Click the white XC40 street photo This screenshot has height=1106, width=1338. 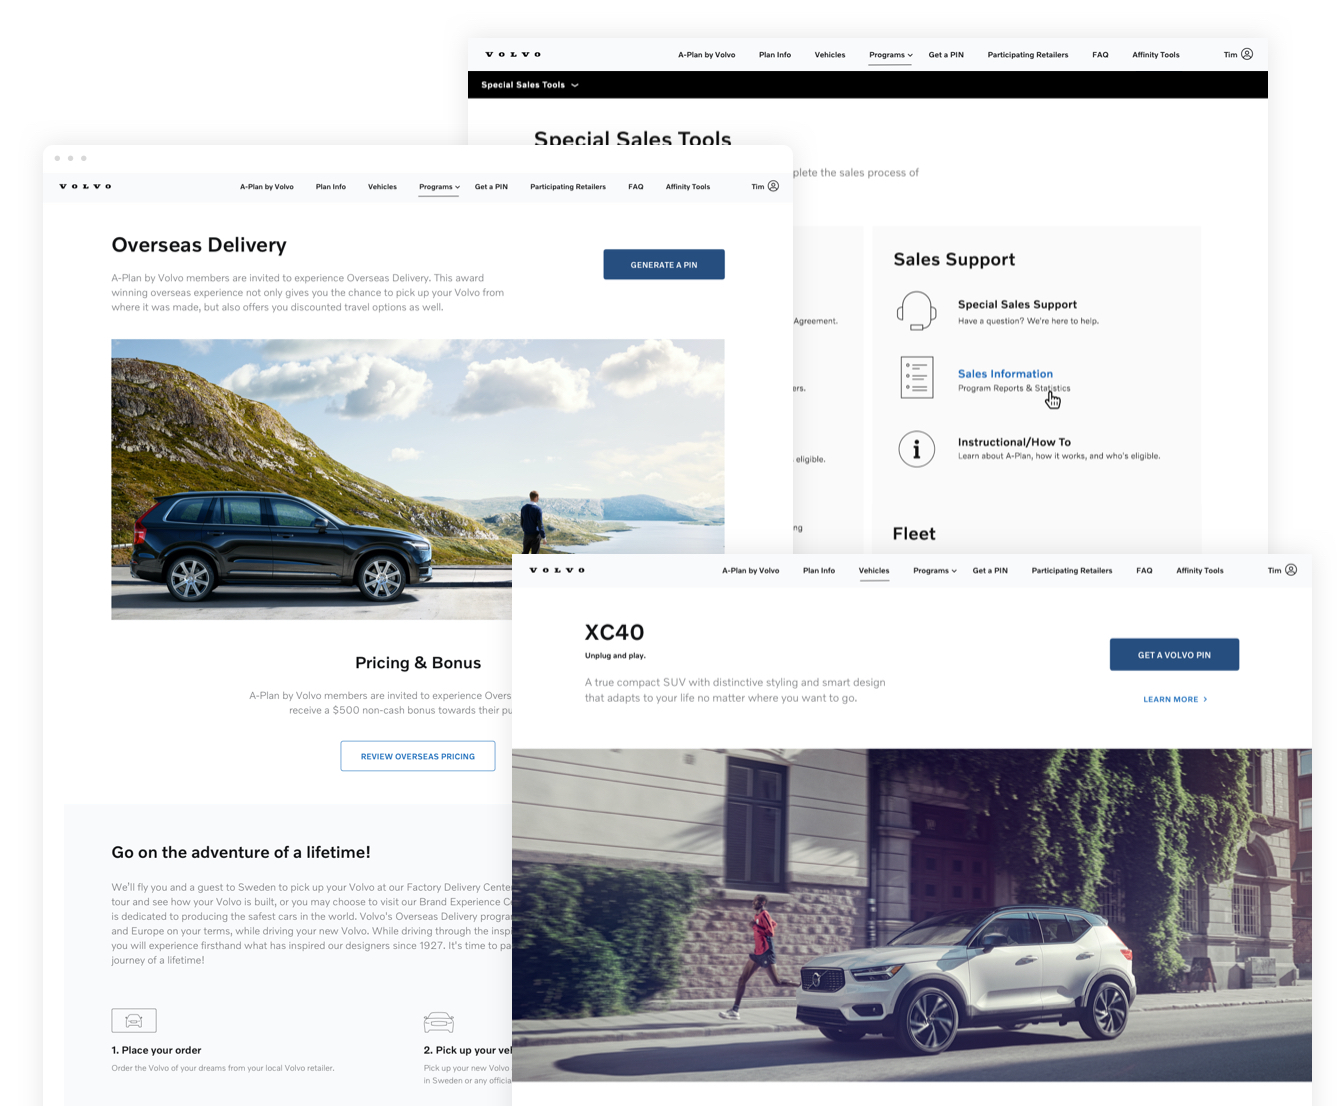coord(911,914)
